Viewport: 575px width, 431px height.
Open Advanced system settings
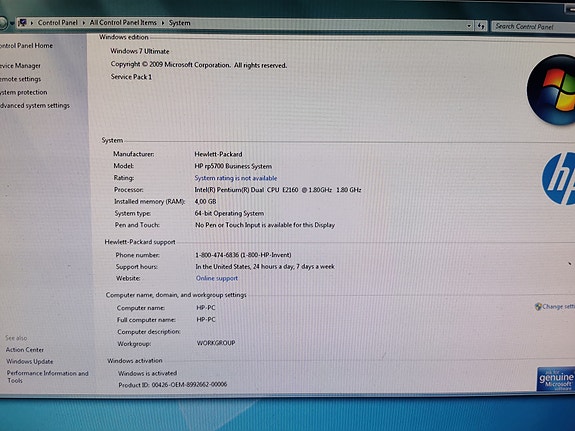tap(35, 106)
